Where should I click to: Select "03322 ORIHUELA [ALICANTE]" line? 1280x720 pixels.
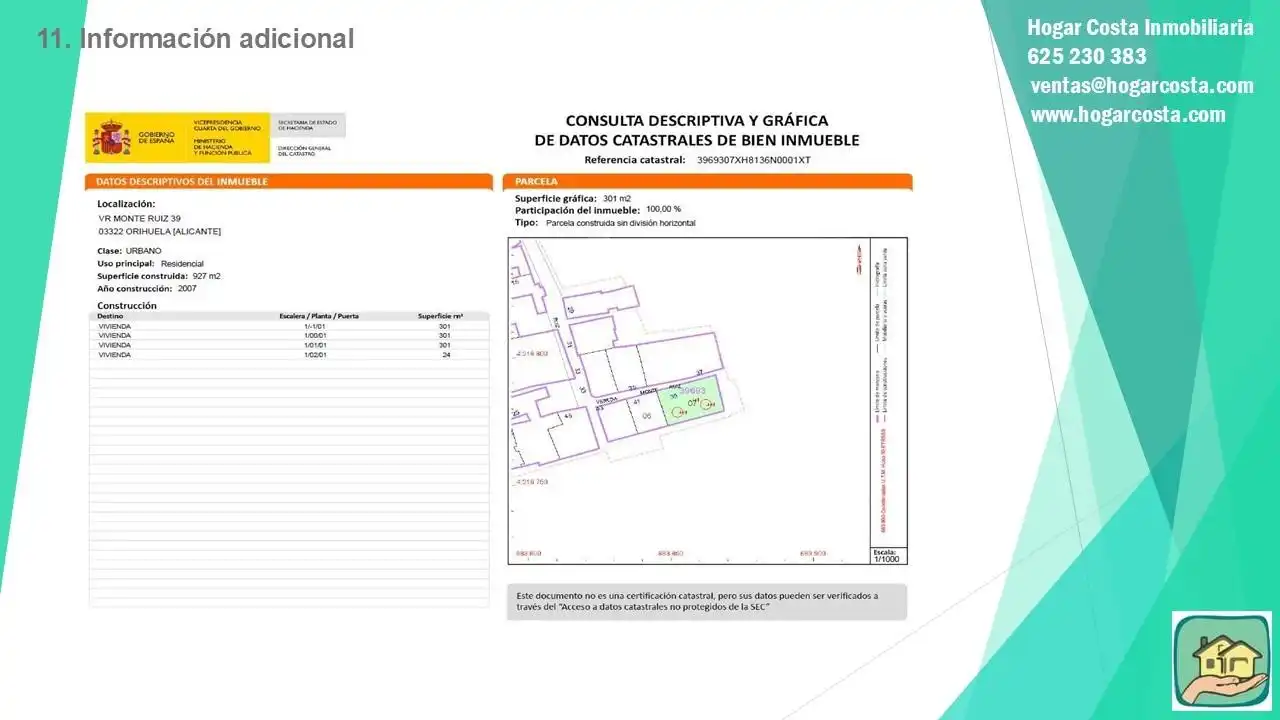(x=160, y=232)
